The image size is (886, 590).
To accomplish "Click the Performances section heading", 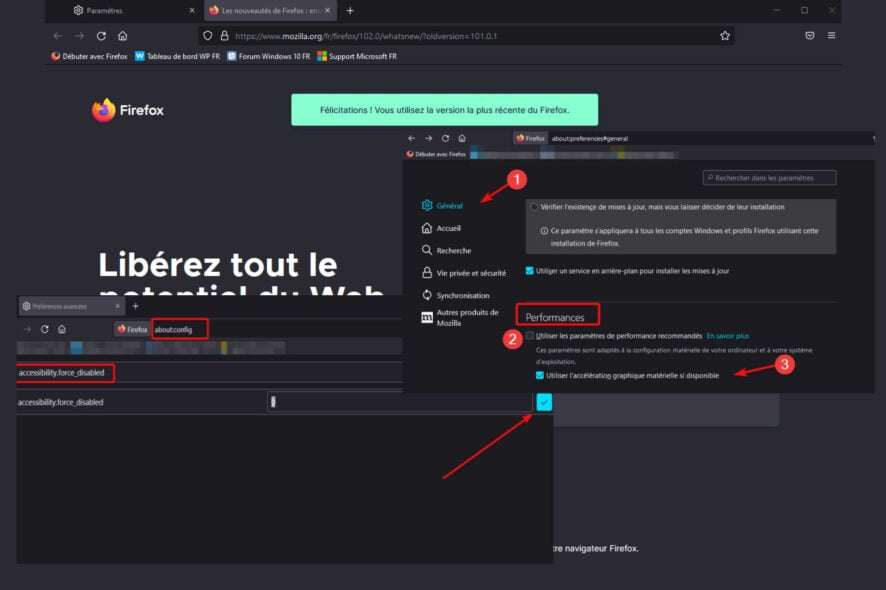I will coord(555,317).
